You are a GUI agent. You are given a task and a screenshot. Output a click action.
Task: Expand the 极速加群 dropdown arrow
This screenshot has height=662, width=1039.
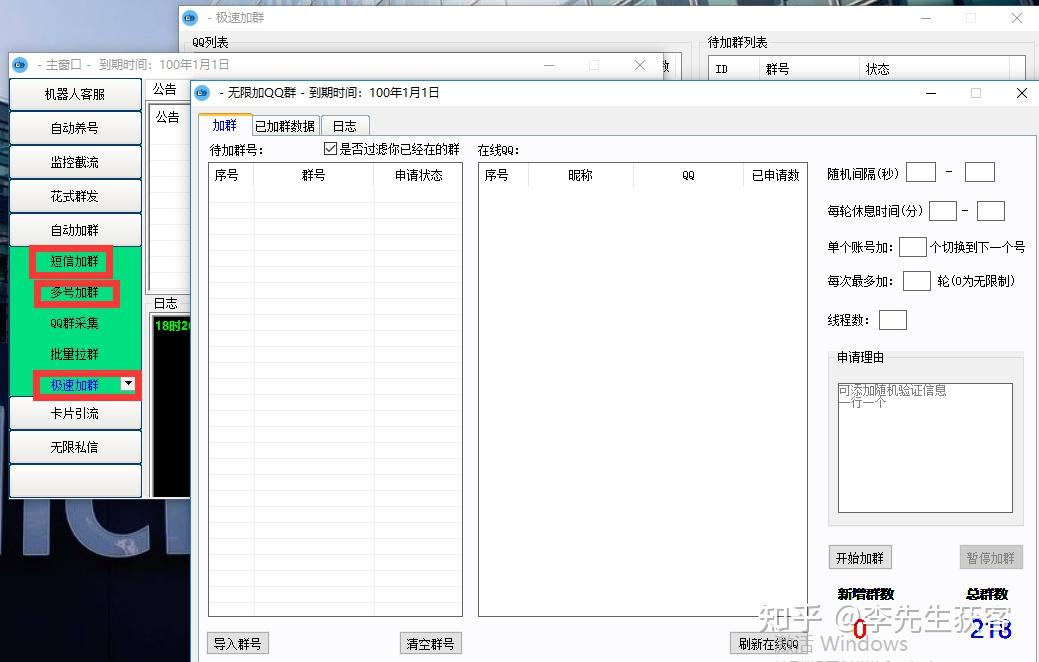[x=128, y=383]
